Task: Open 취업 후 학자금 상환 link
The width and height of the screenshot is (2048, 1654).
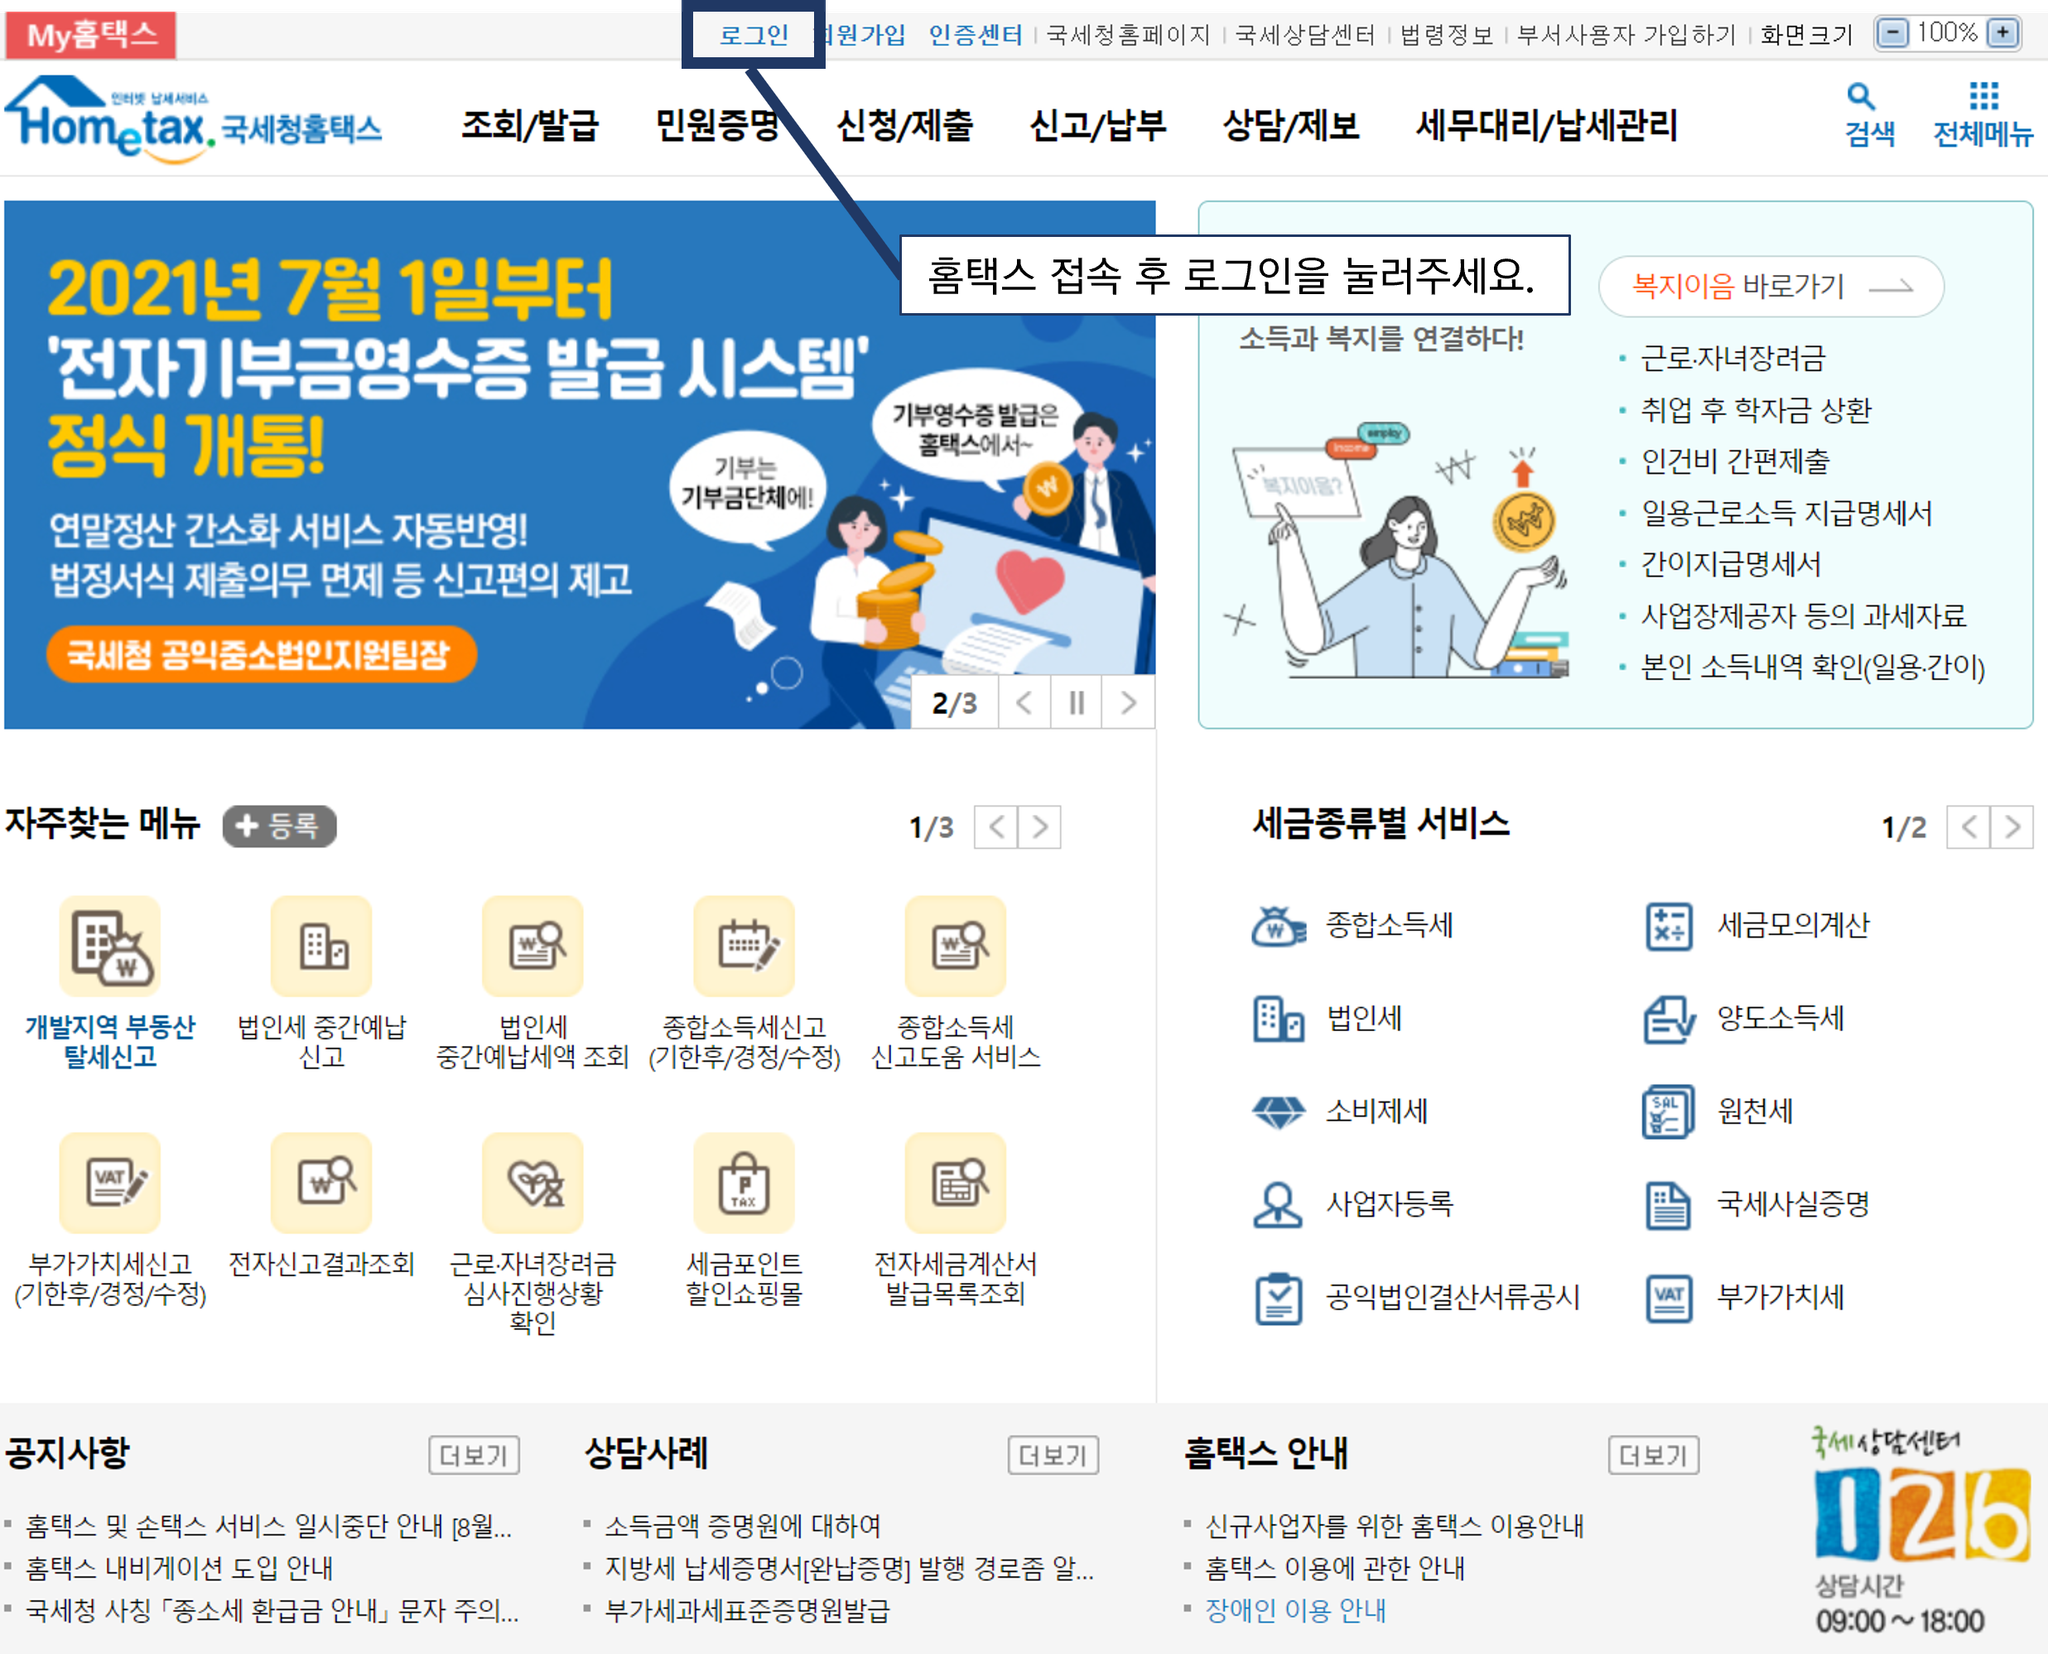Action: coord(1756,410)
